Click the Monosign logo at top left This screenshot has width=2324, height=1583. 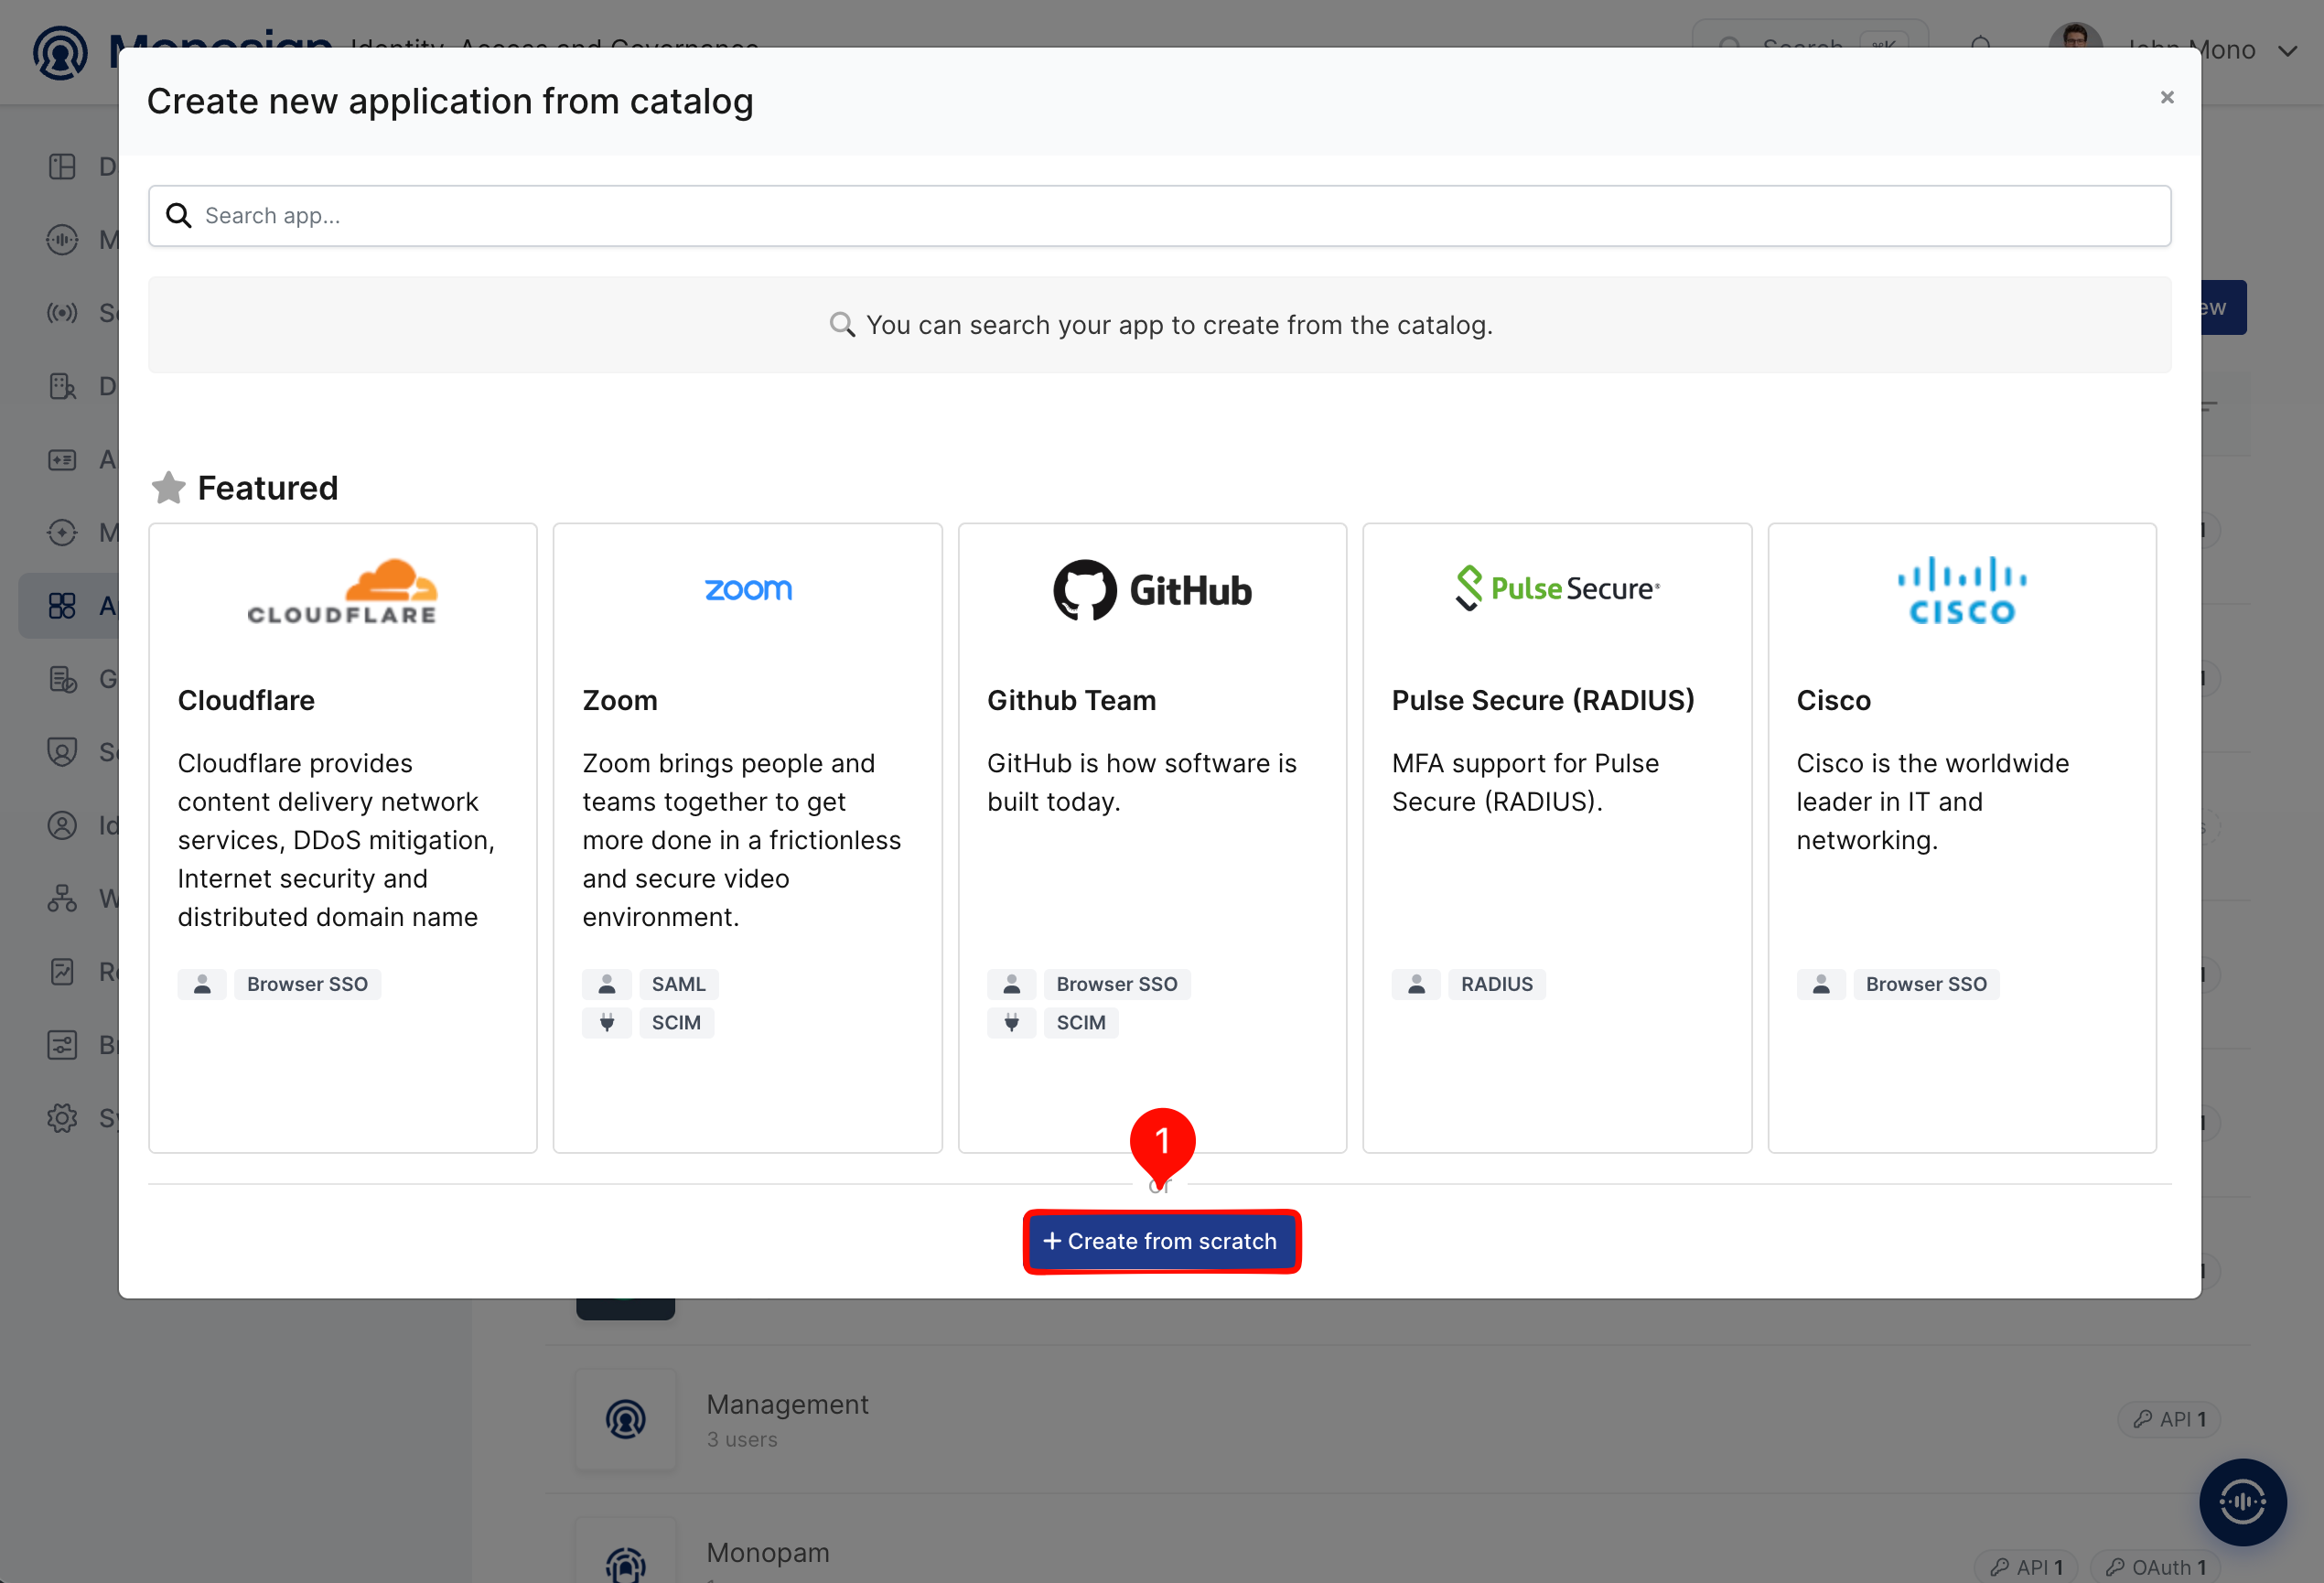tap(60, 52)
